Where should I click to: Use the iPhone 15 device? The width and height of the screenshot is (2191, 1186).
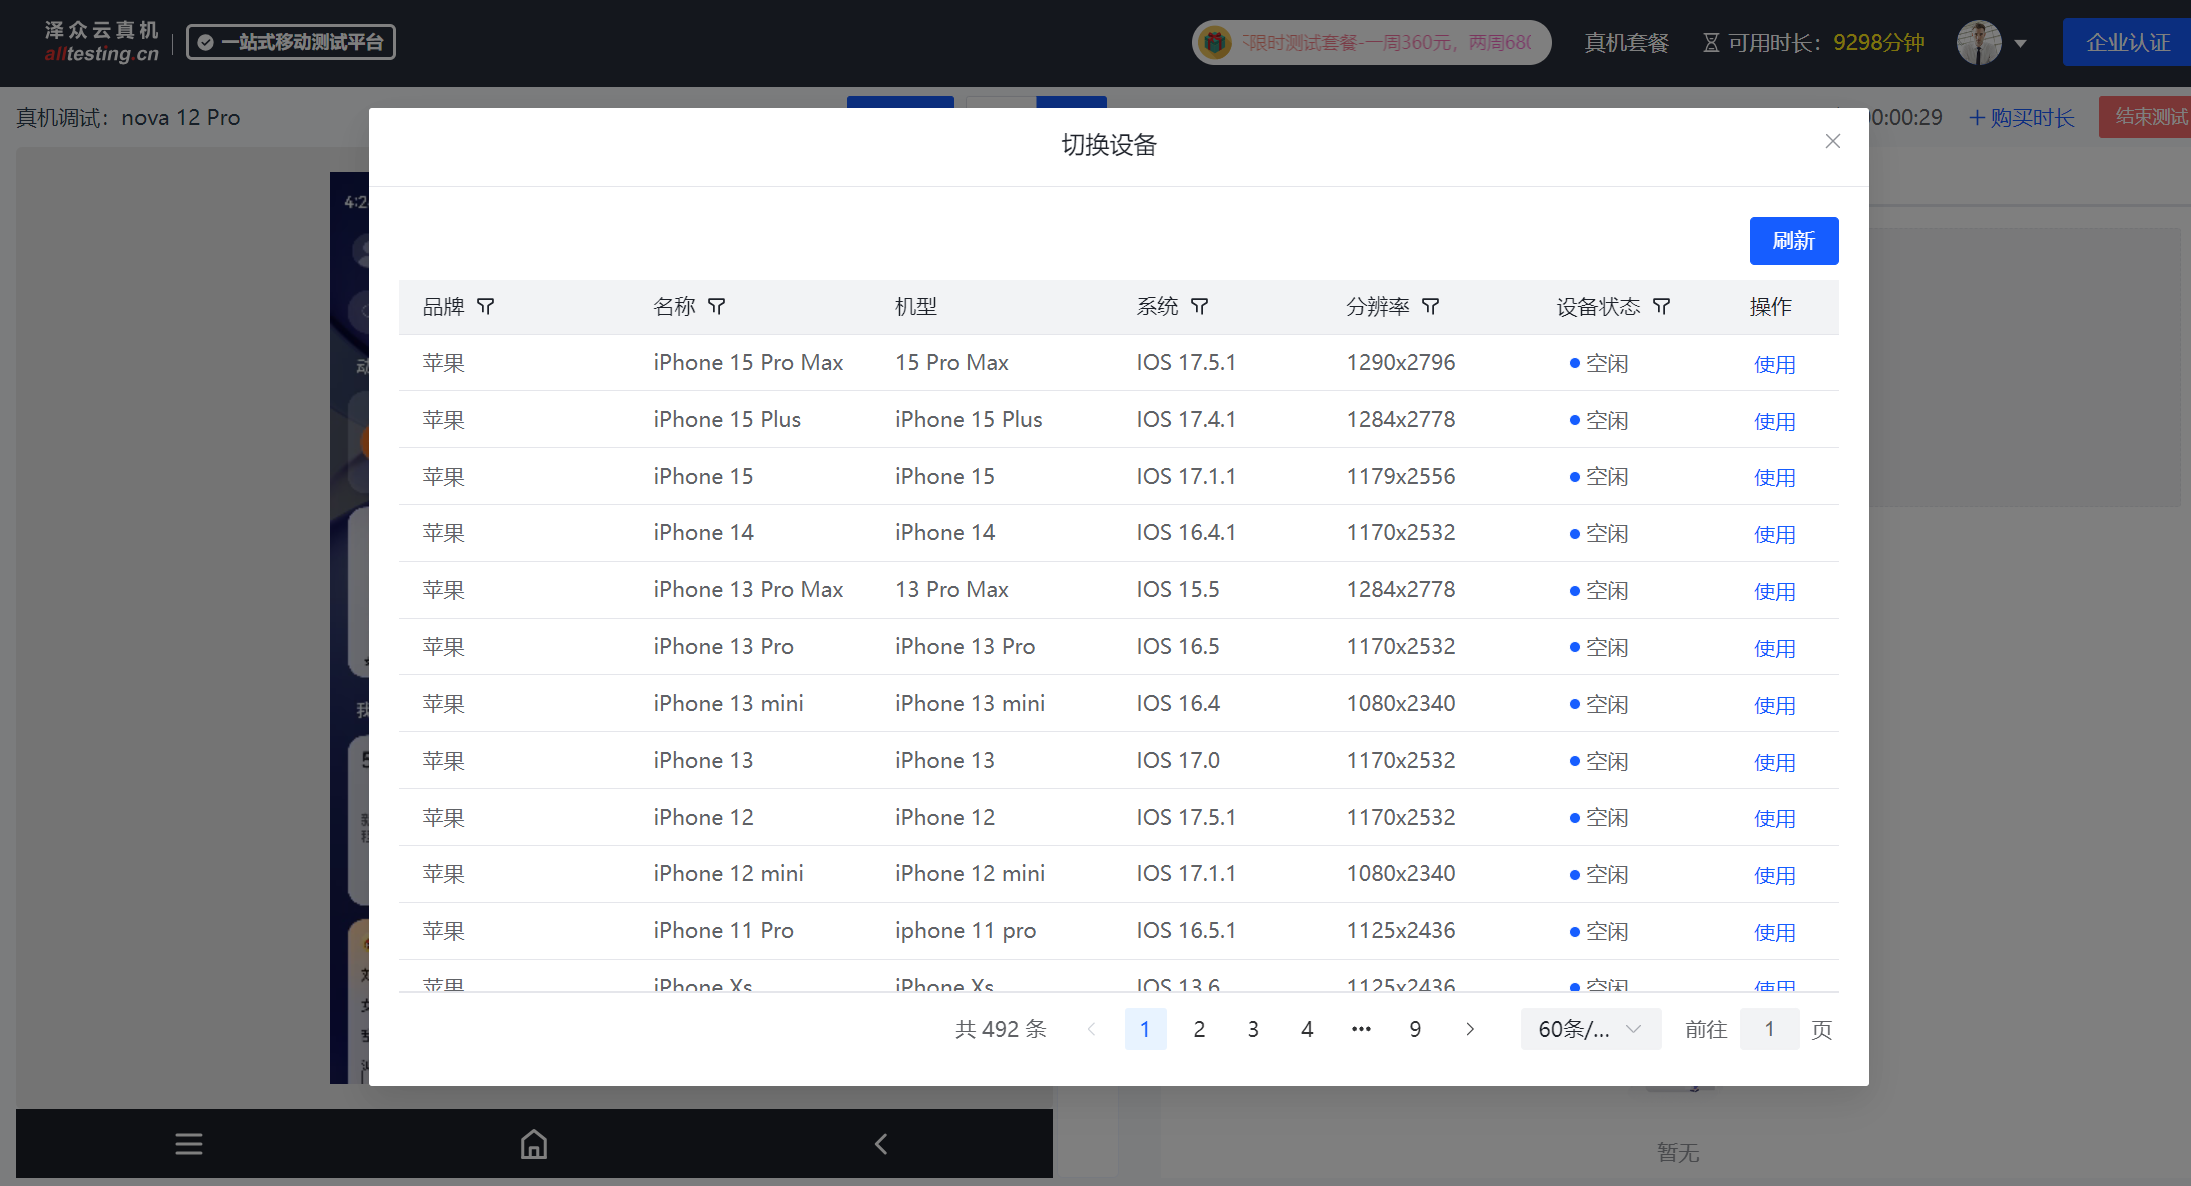(x=1775, y=477)
